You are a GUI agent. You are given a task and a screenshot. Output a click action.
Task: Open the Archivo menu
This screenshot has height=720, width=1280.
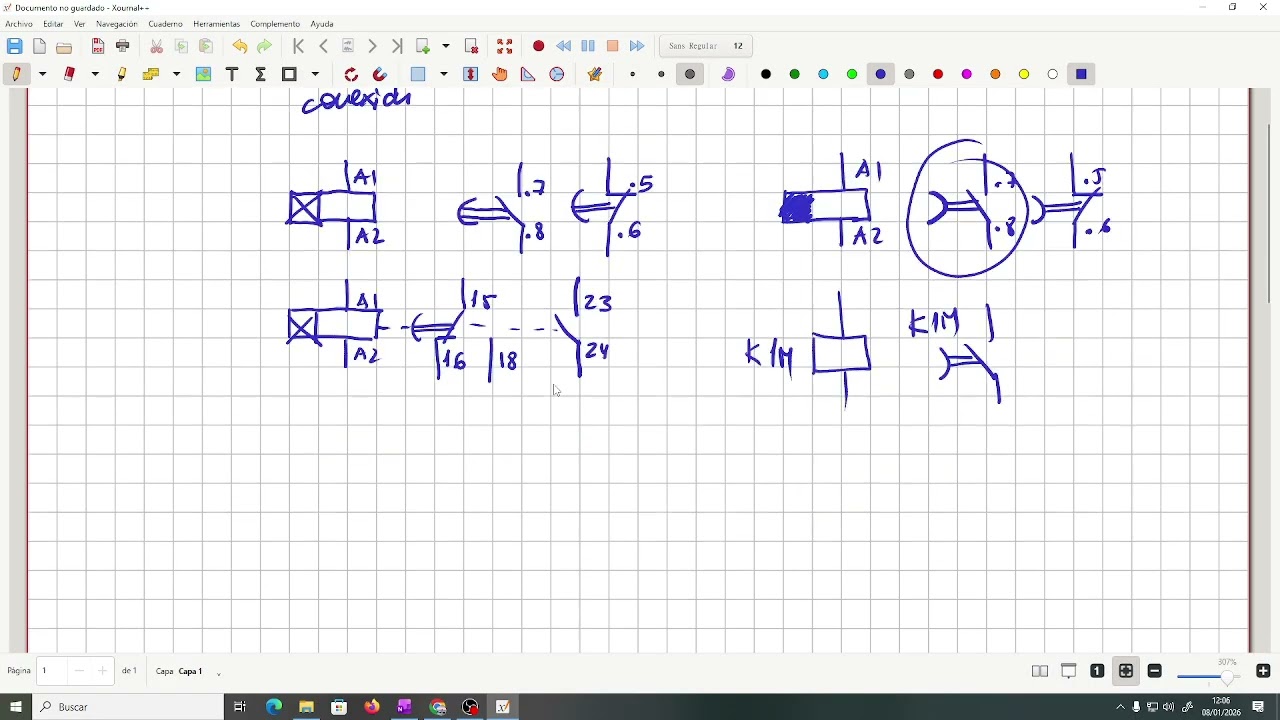pyautogui.click(x=19, y=24)
